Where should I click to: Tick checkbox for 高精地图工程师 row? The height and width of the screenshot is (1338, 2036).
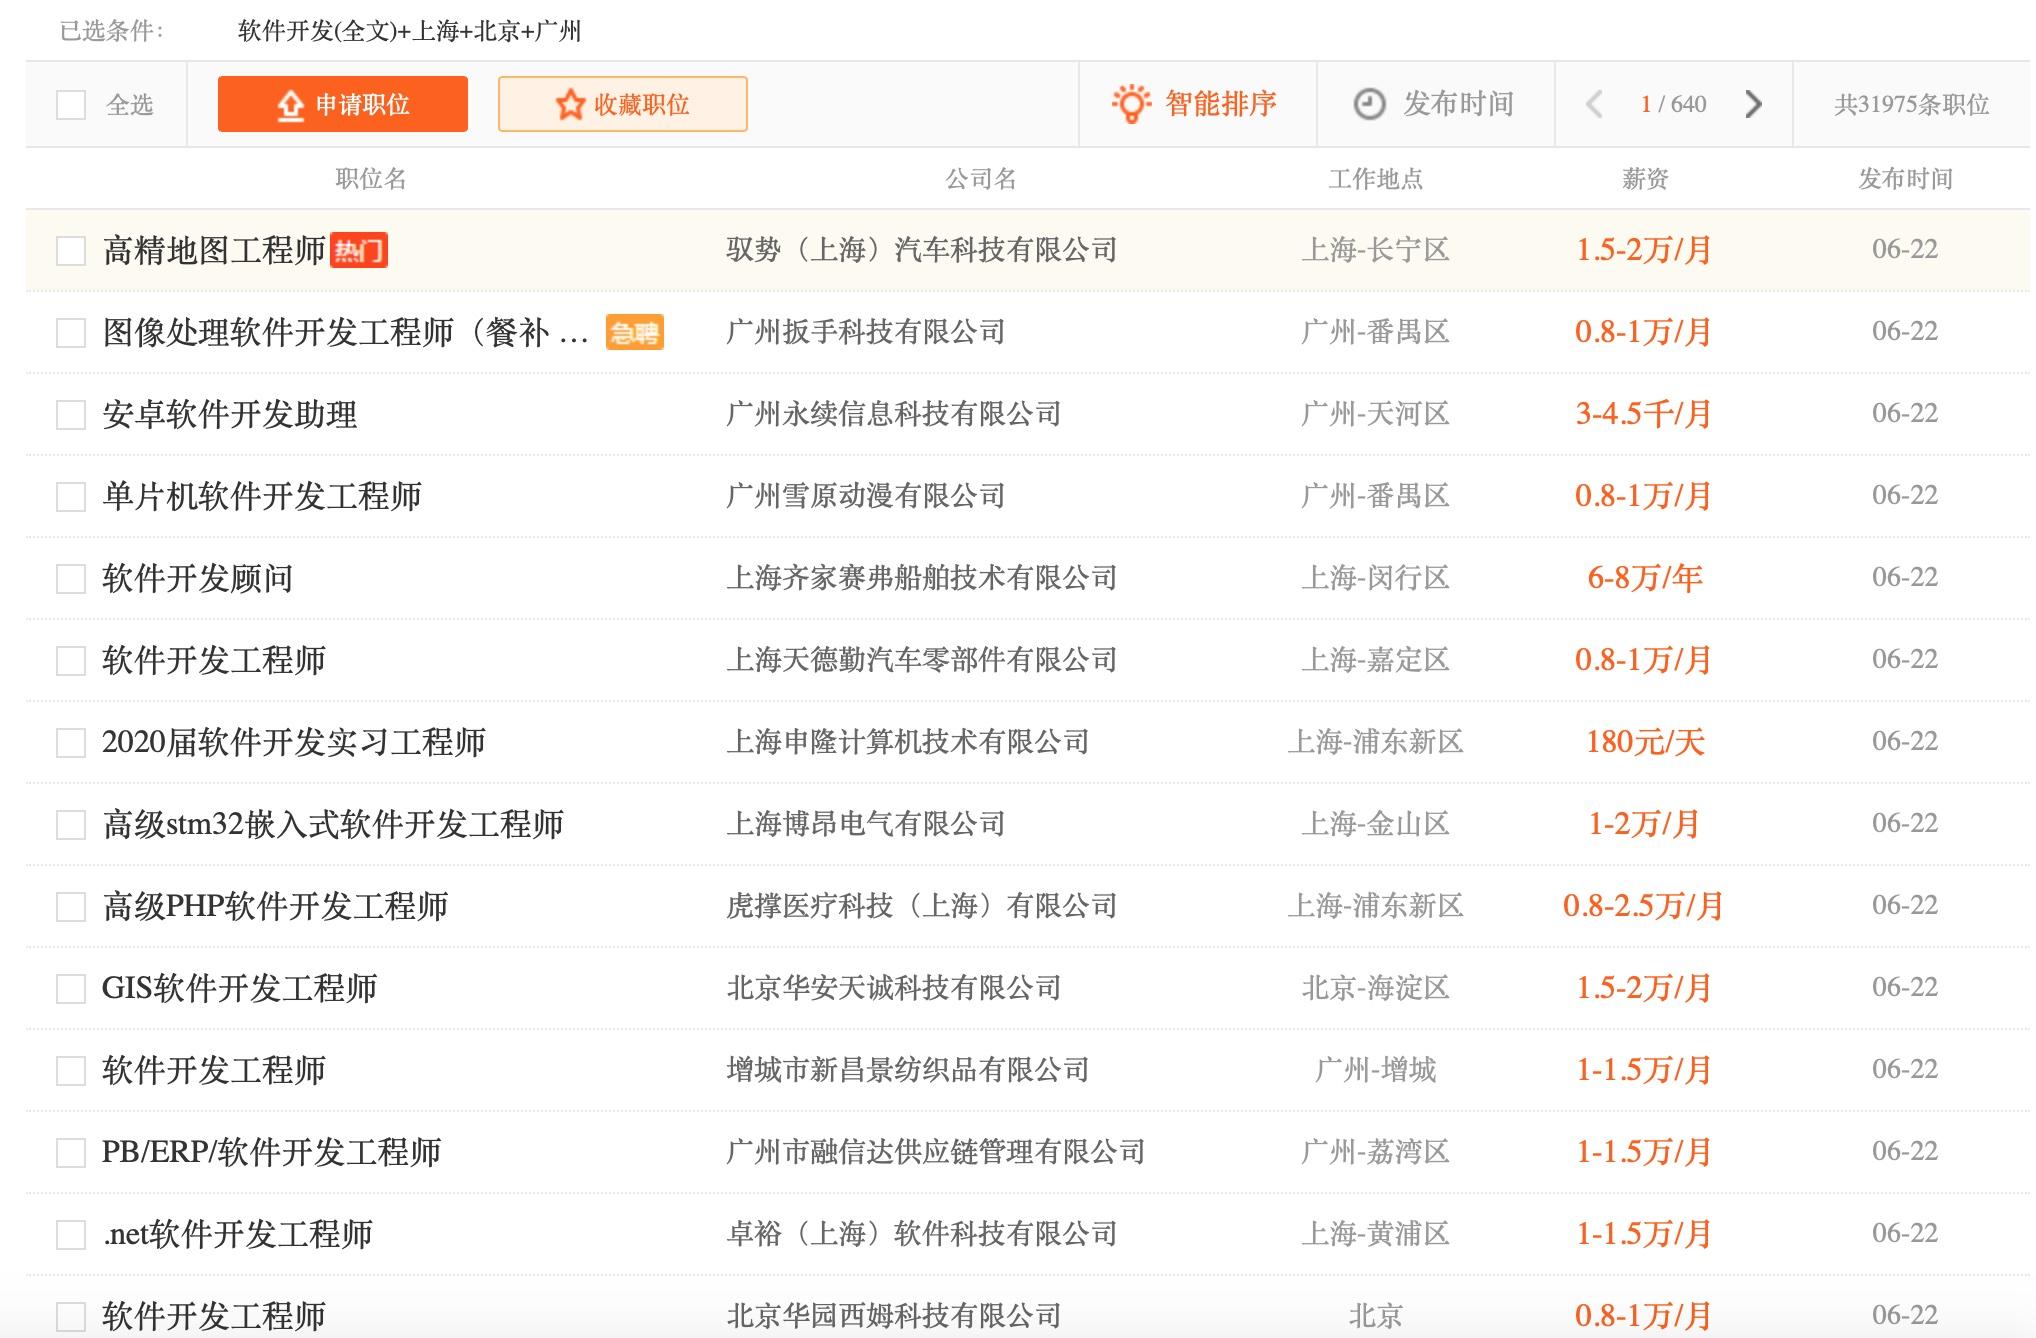tap(70, 251)
